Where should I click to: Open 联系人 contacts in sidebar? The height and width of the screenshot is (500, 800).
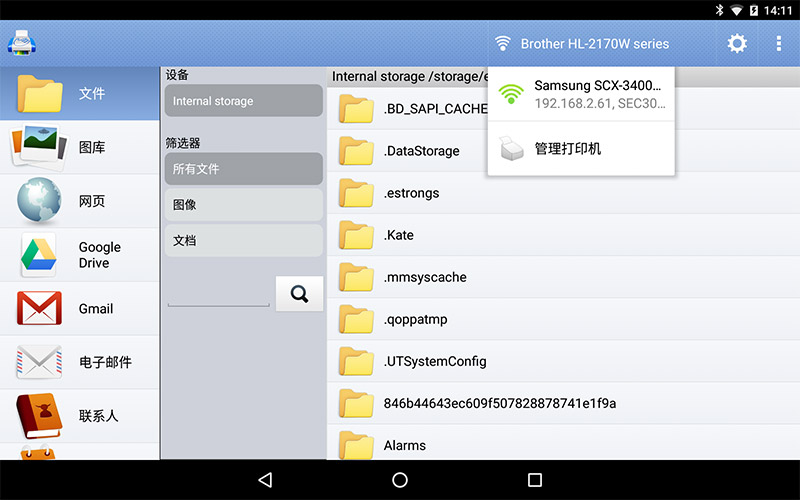point(80,416)
